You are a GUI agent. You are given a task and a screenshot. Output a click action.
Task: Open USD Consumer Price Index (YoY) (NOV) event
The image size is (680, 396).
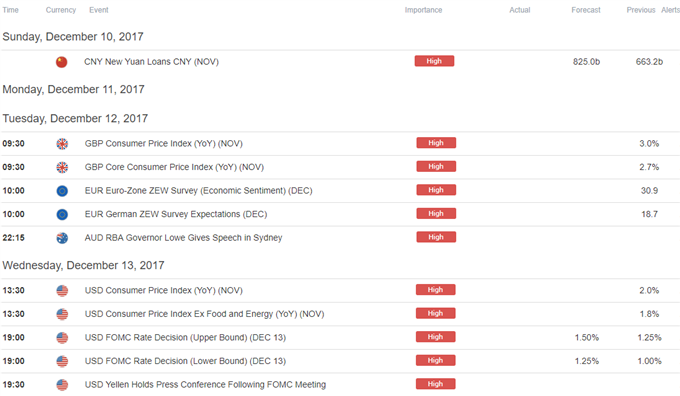click(163, 291)
